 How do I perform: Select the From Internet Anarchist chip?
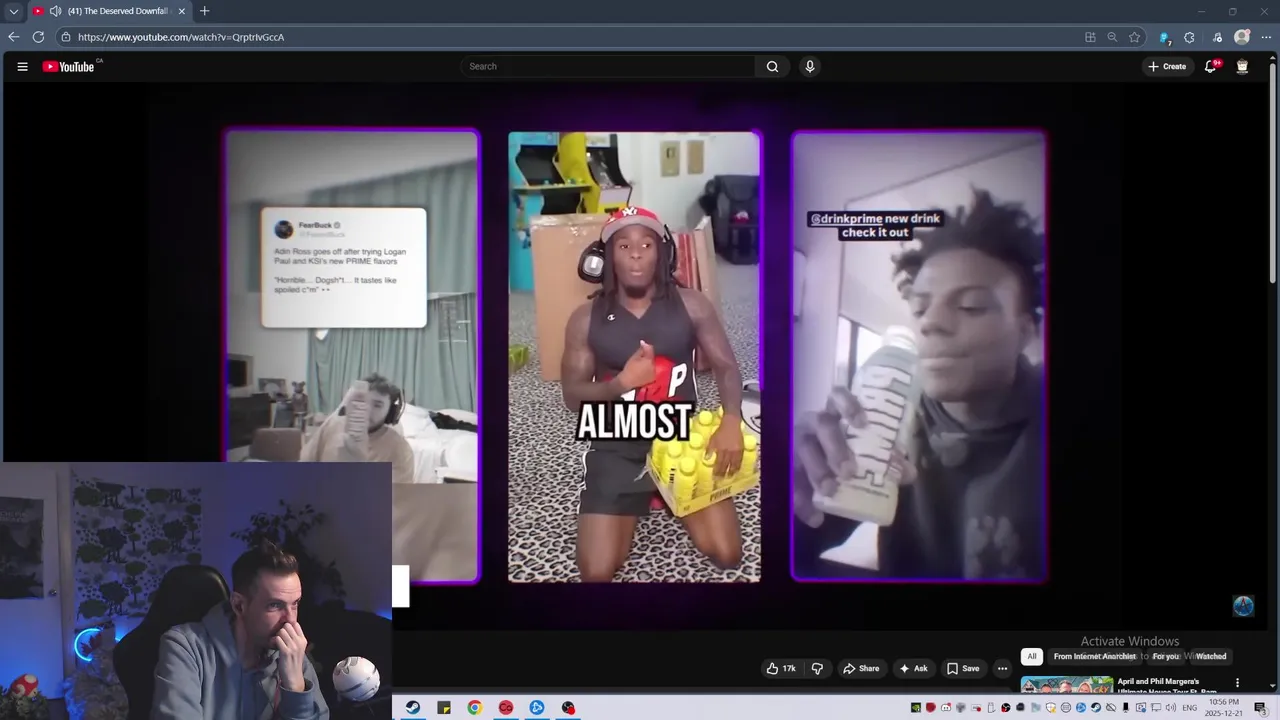pyautogui.click(x=1094, y=656)
